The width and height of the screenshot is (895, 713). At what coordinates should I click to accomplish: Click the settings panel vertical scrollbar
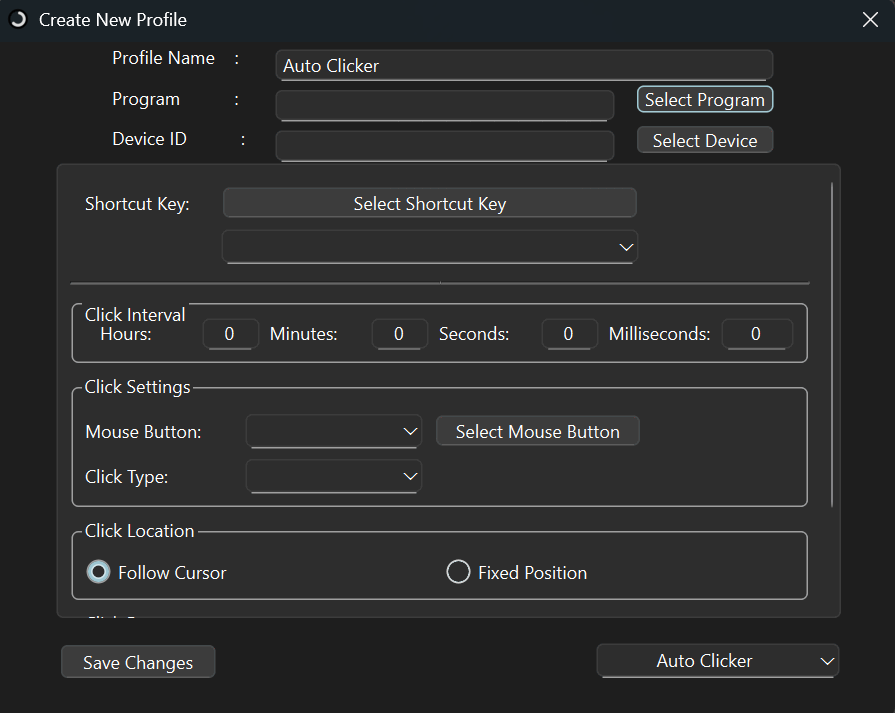[832, 345]
